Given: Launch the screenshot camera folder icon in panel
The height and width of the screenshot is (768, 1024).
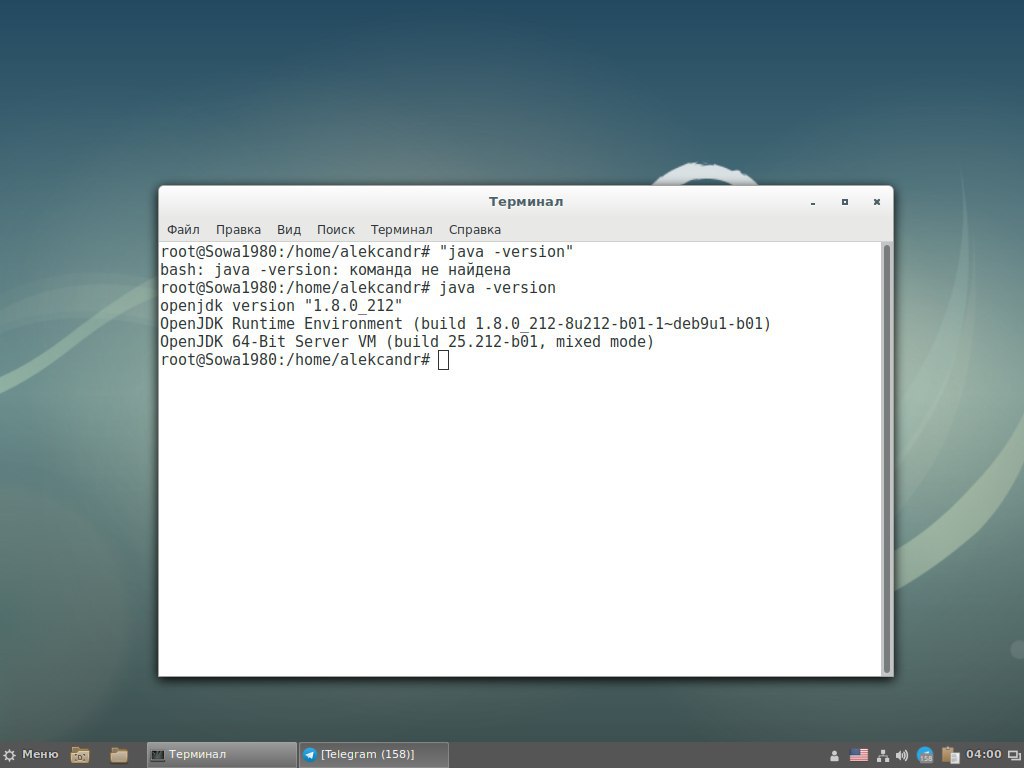Looking at the screenshot, I should [x=80, y=755].
